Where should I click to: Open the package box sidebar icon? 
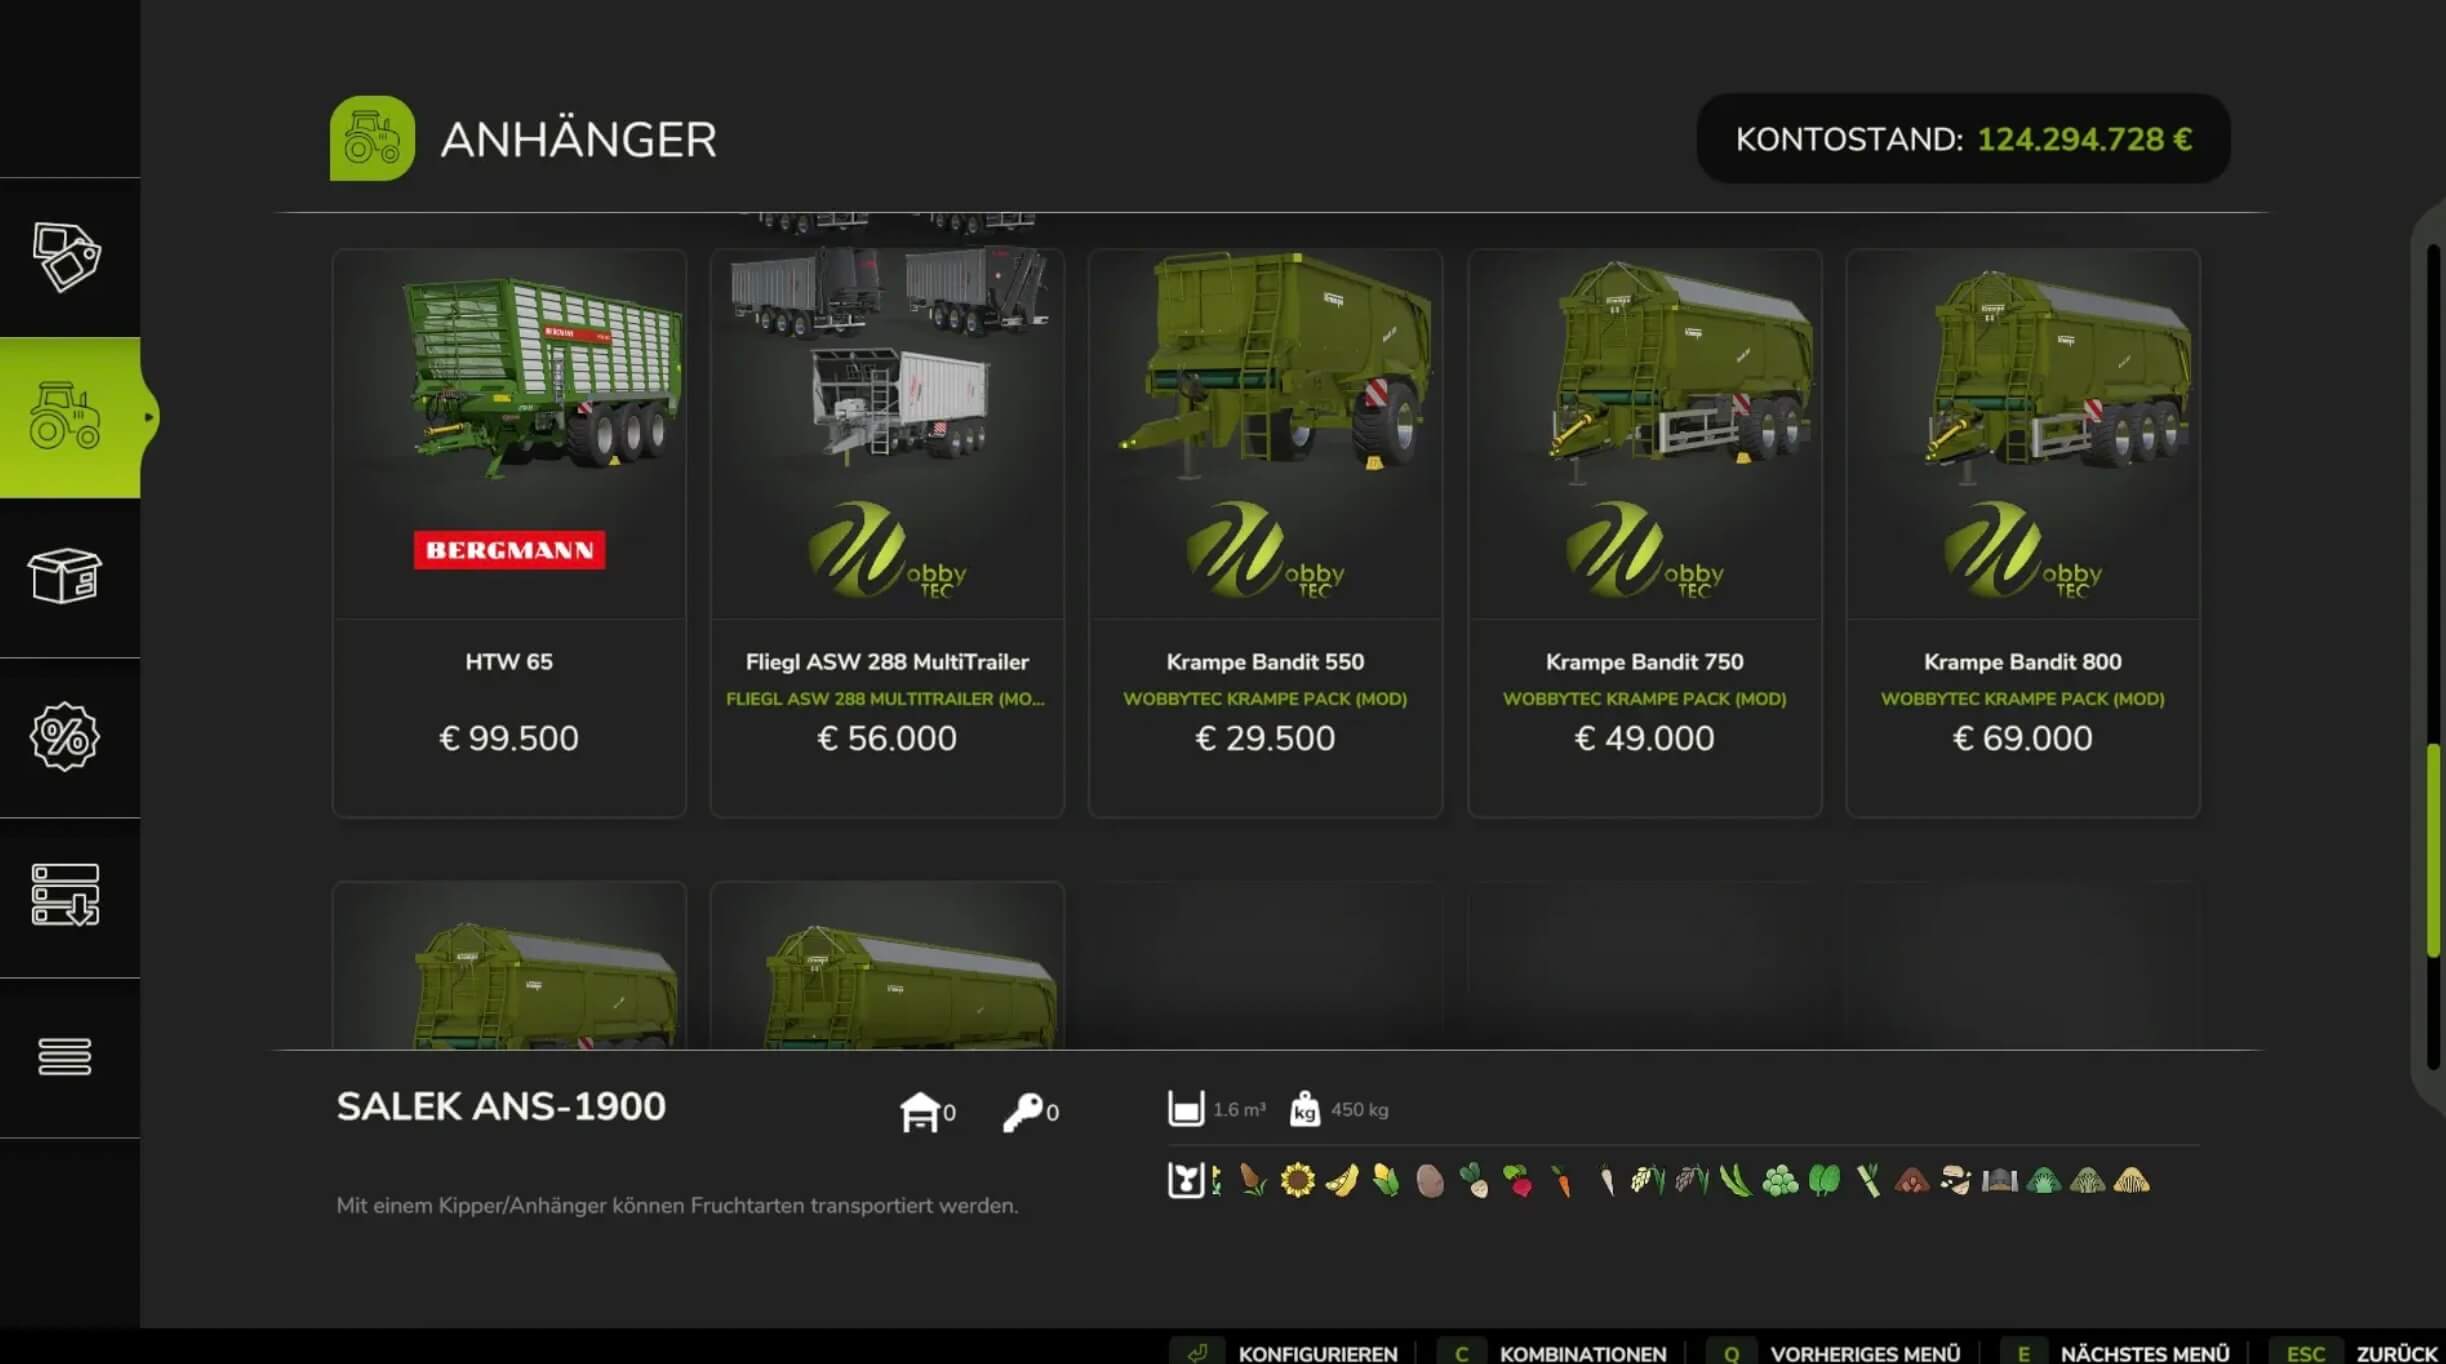65,576
